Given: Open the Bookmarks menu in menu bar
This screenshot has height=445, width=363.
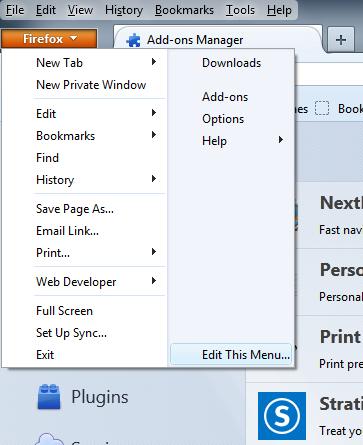Looking at the screenshot, I should (184, 10).
